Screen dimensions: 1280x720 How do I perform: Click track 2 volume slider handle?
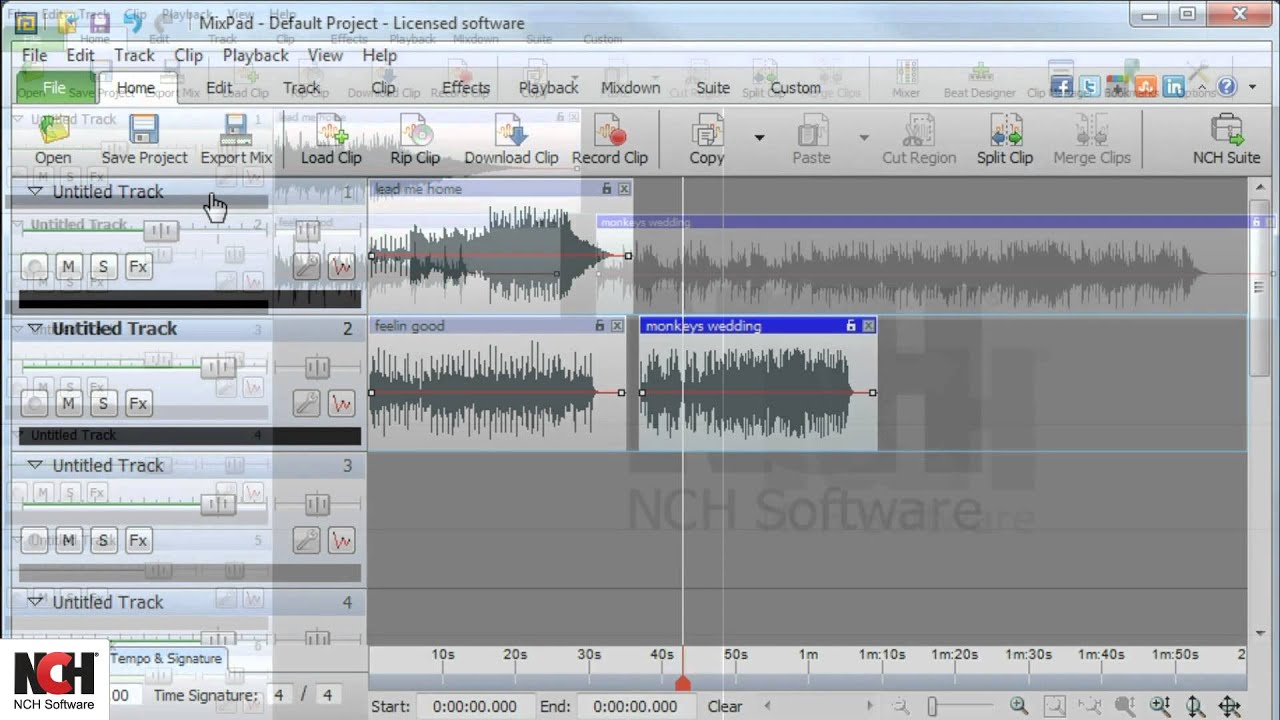point(218,368)
